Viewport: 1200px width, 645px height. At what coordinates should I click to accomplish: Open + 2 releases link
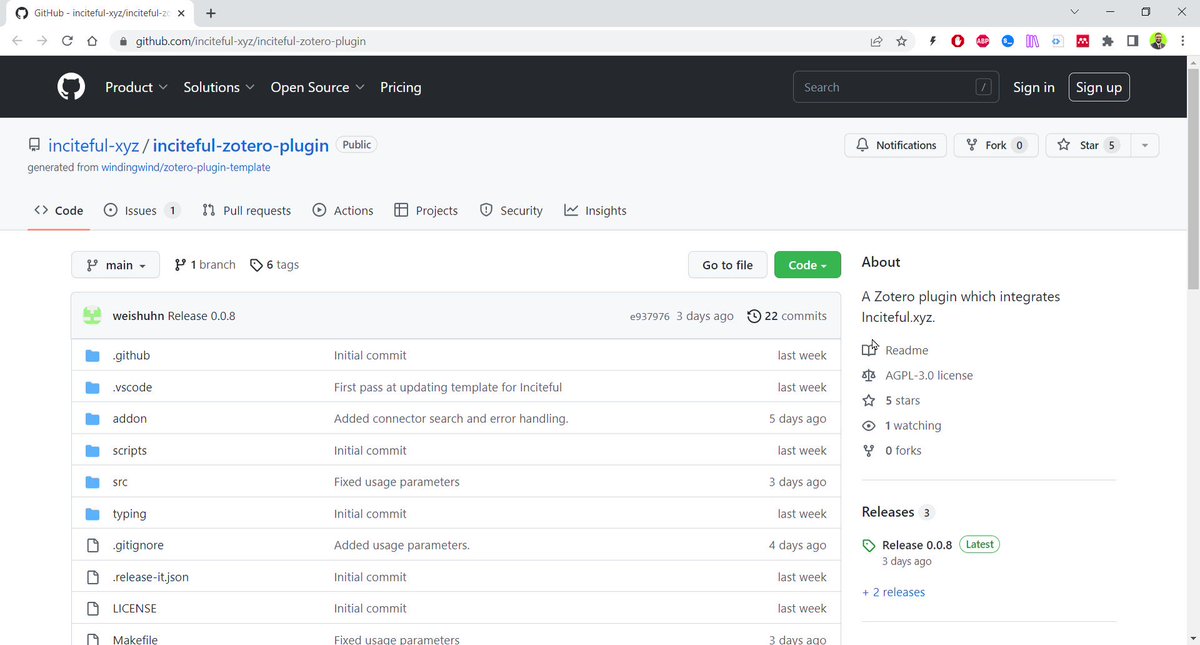point(893,592)
